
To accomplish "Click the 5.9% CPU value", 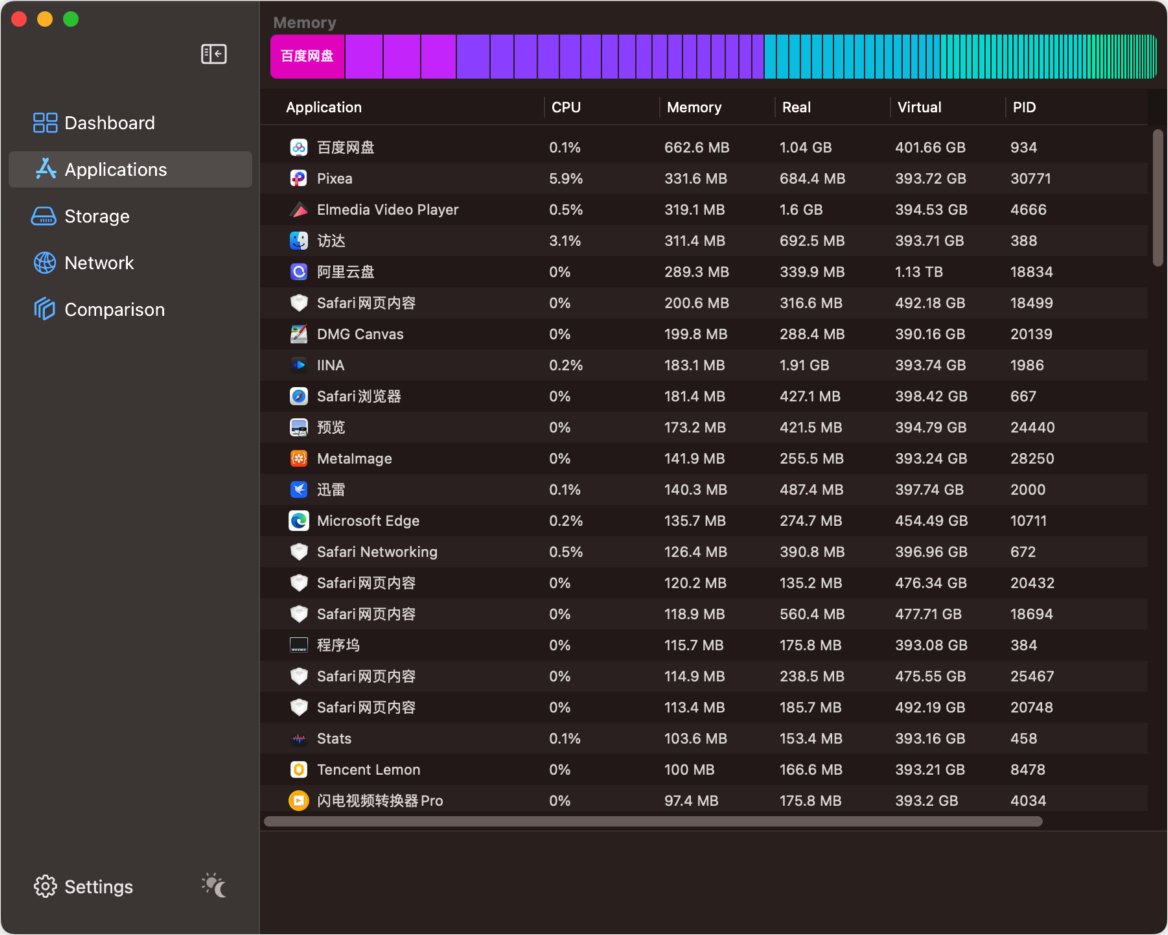I will click(x=566, y=179).
